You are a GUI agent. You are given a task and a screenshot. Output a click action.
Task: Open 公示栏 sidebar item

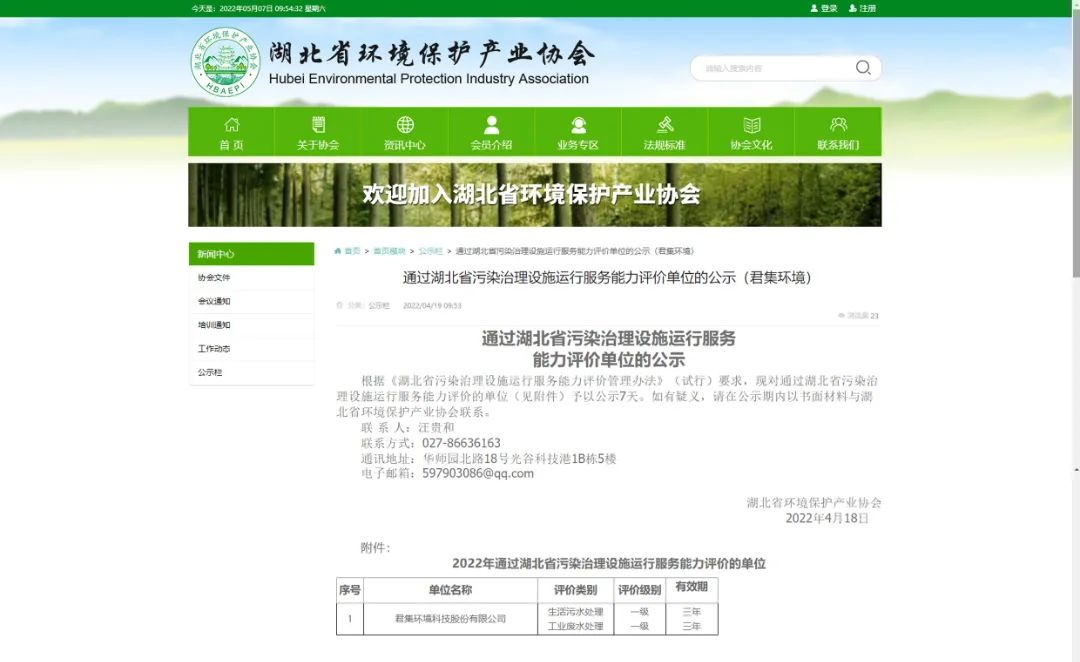click(210, 373)
